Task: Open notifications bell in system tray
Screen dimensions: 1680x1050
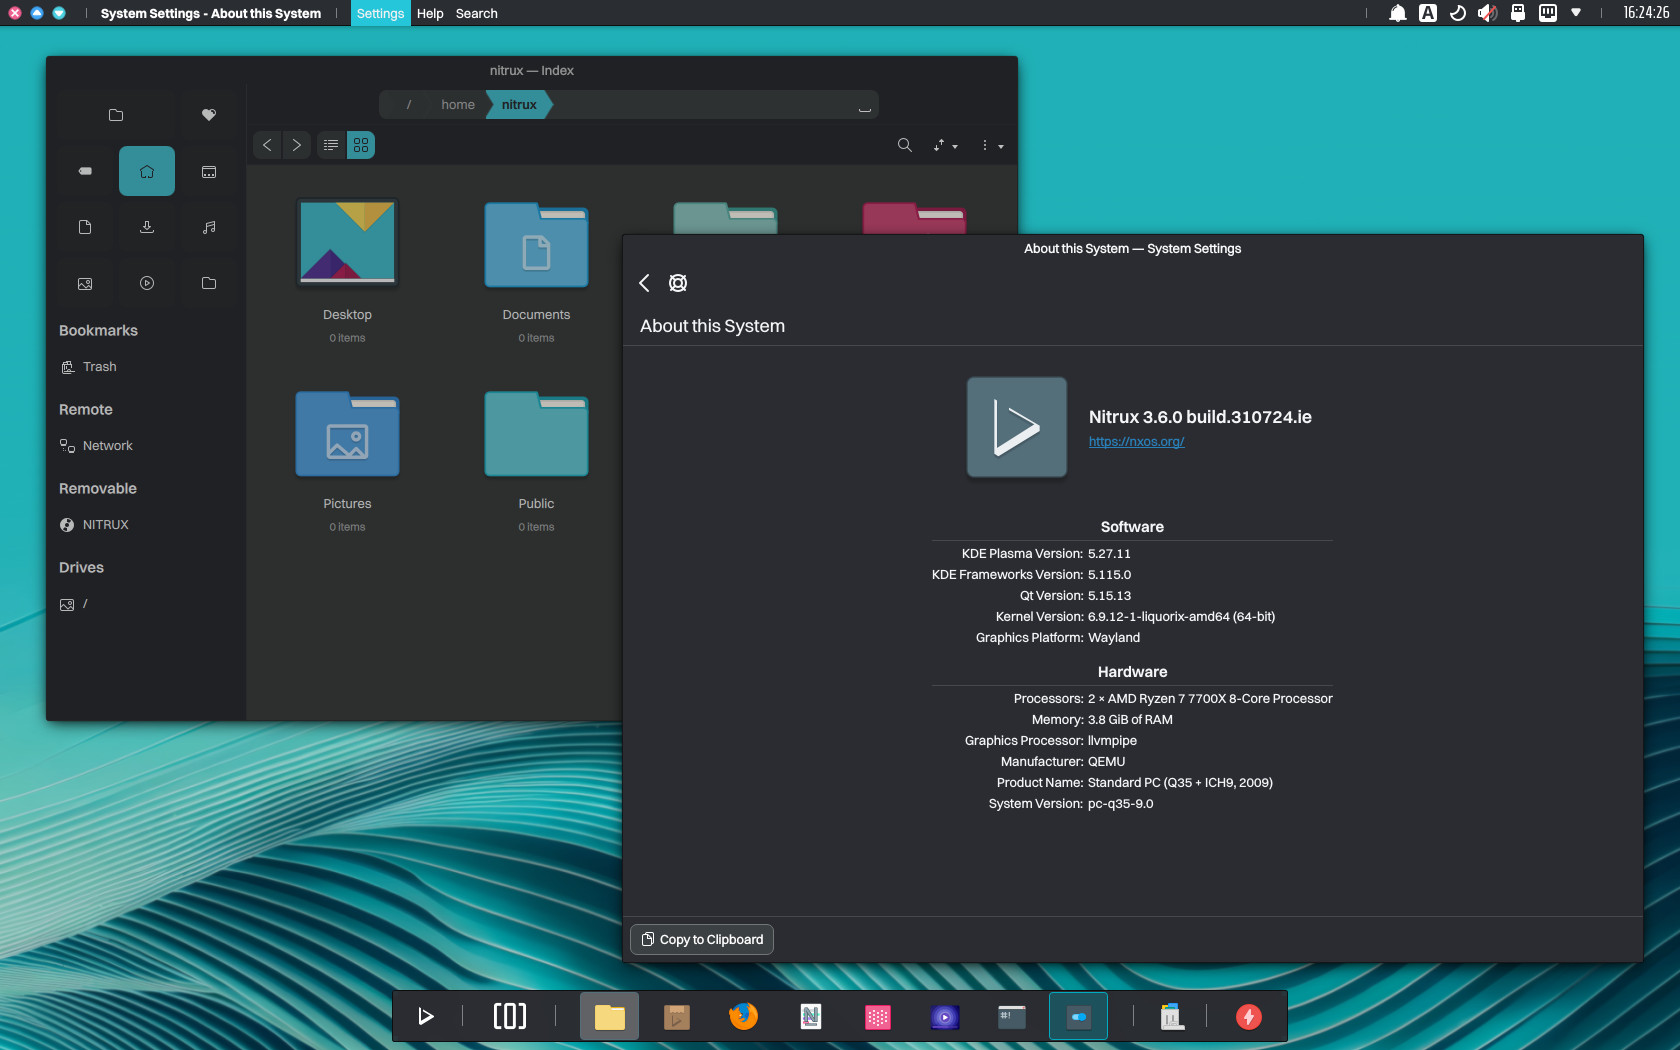Action: click(1398, 13)
